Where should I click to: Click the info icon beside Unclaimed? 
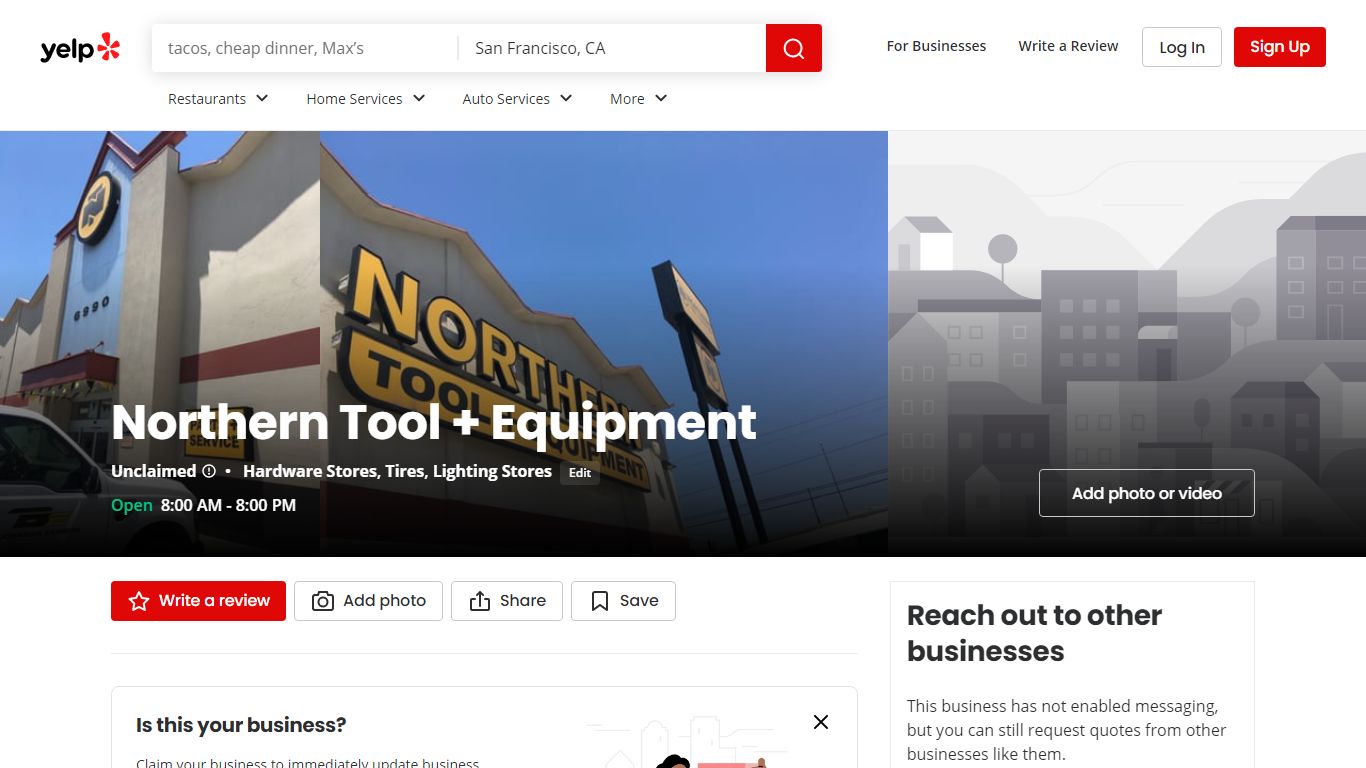[x=209, y=471]
